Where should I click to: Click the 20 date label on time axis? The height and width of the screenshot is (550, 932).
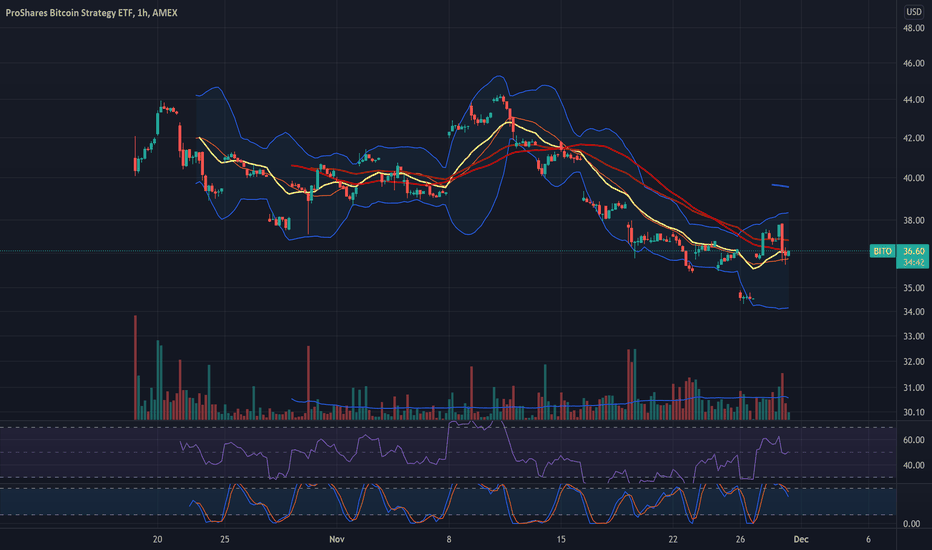click(x=158, y=539)
